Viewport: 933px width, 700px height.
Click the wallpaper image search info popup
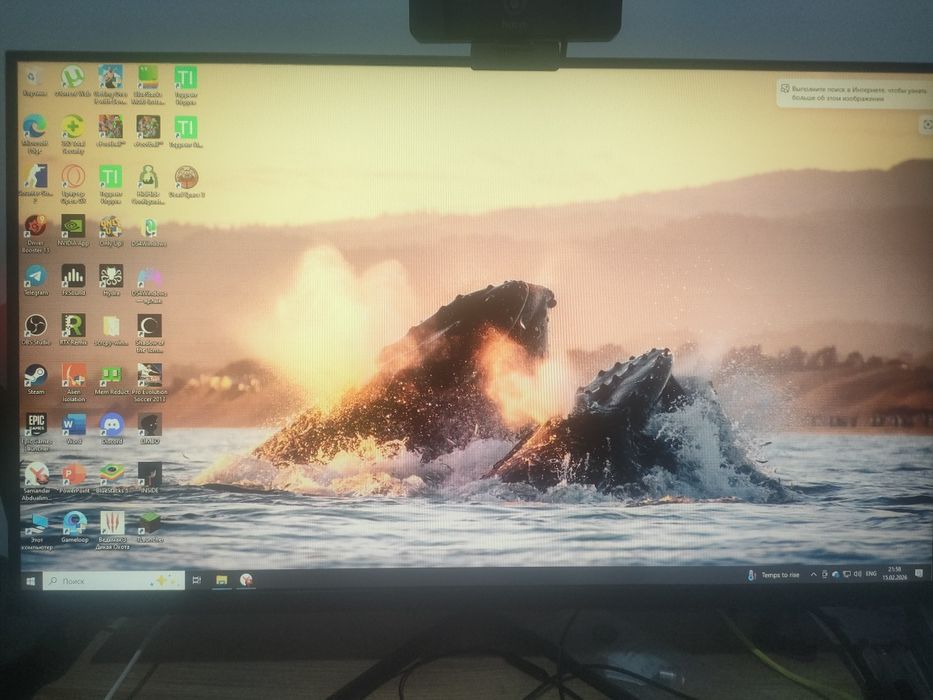coord(854,93)
